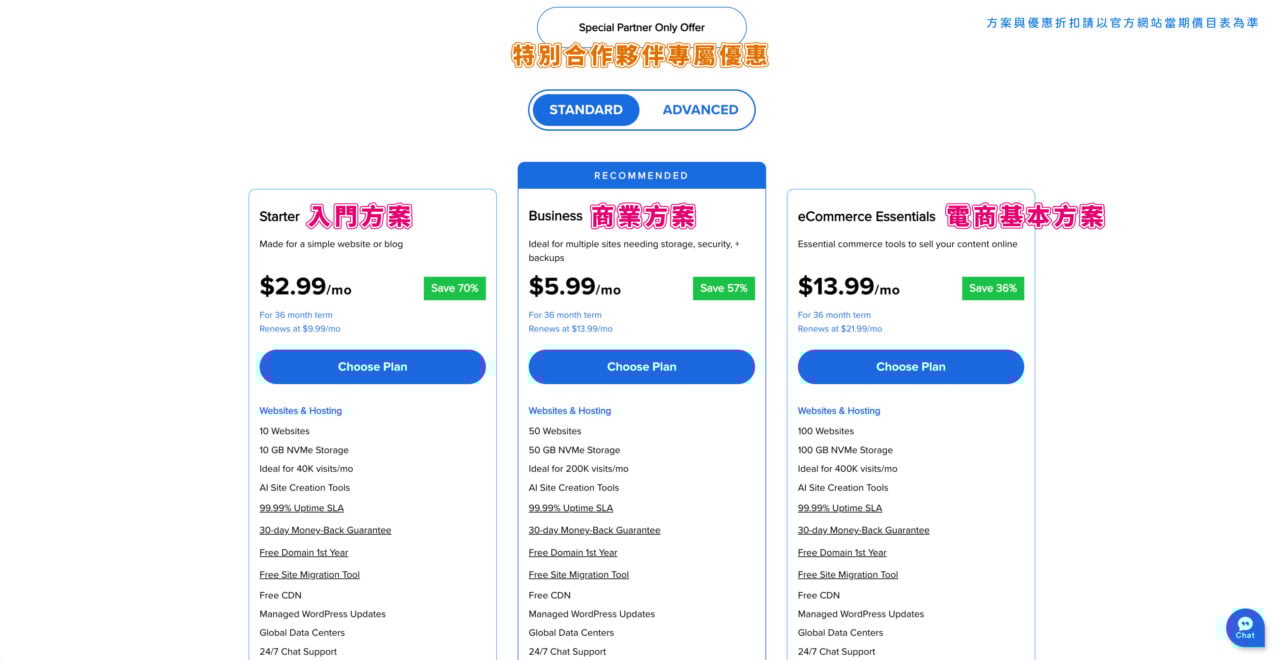This screenshot has width=1280, height=660.
Task: Switch to the STANDARD pricing tab
Action: click(x=586, y=109)
